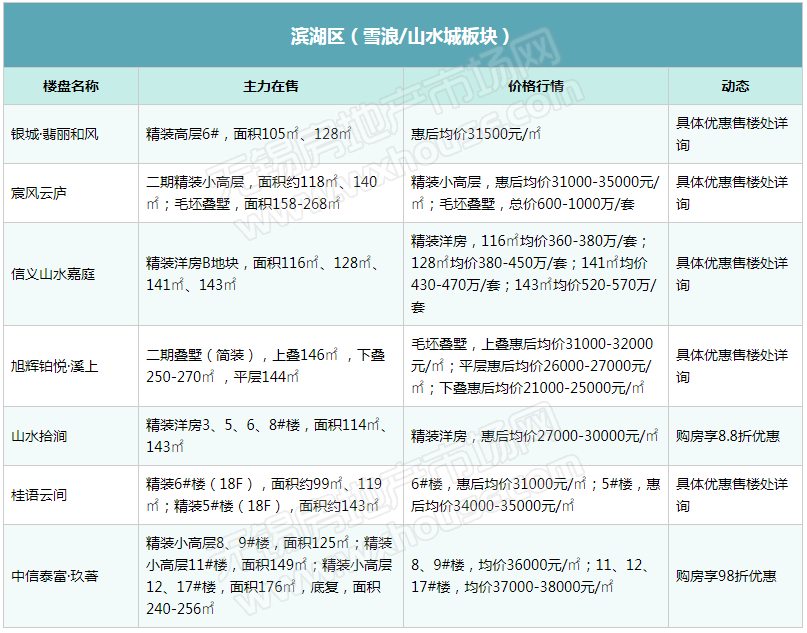Click the 价格行情 column header
Viewport: 807px width, 633px height.
click(x=535, y=86)
